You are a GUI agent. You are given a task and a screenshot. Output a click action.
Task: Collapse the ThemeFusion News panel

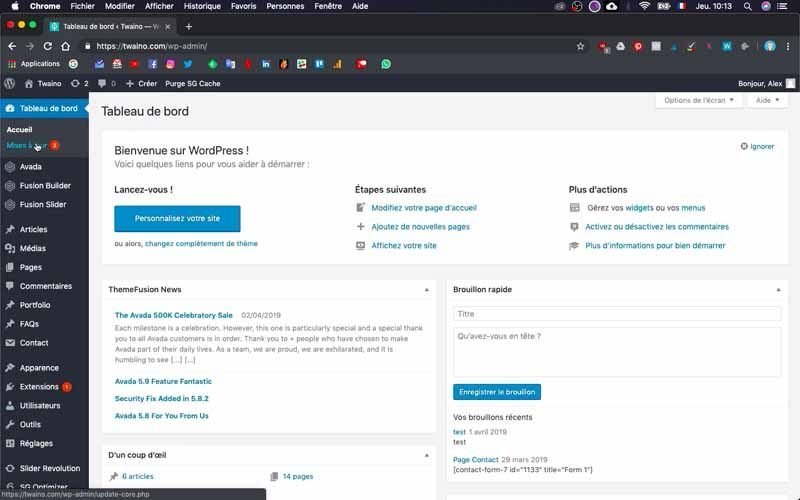427,290
